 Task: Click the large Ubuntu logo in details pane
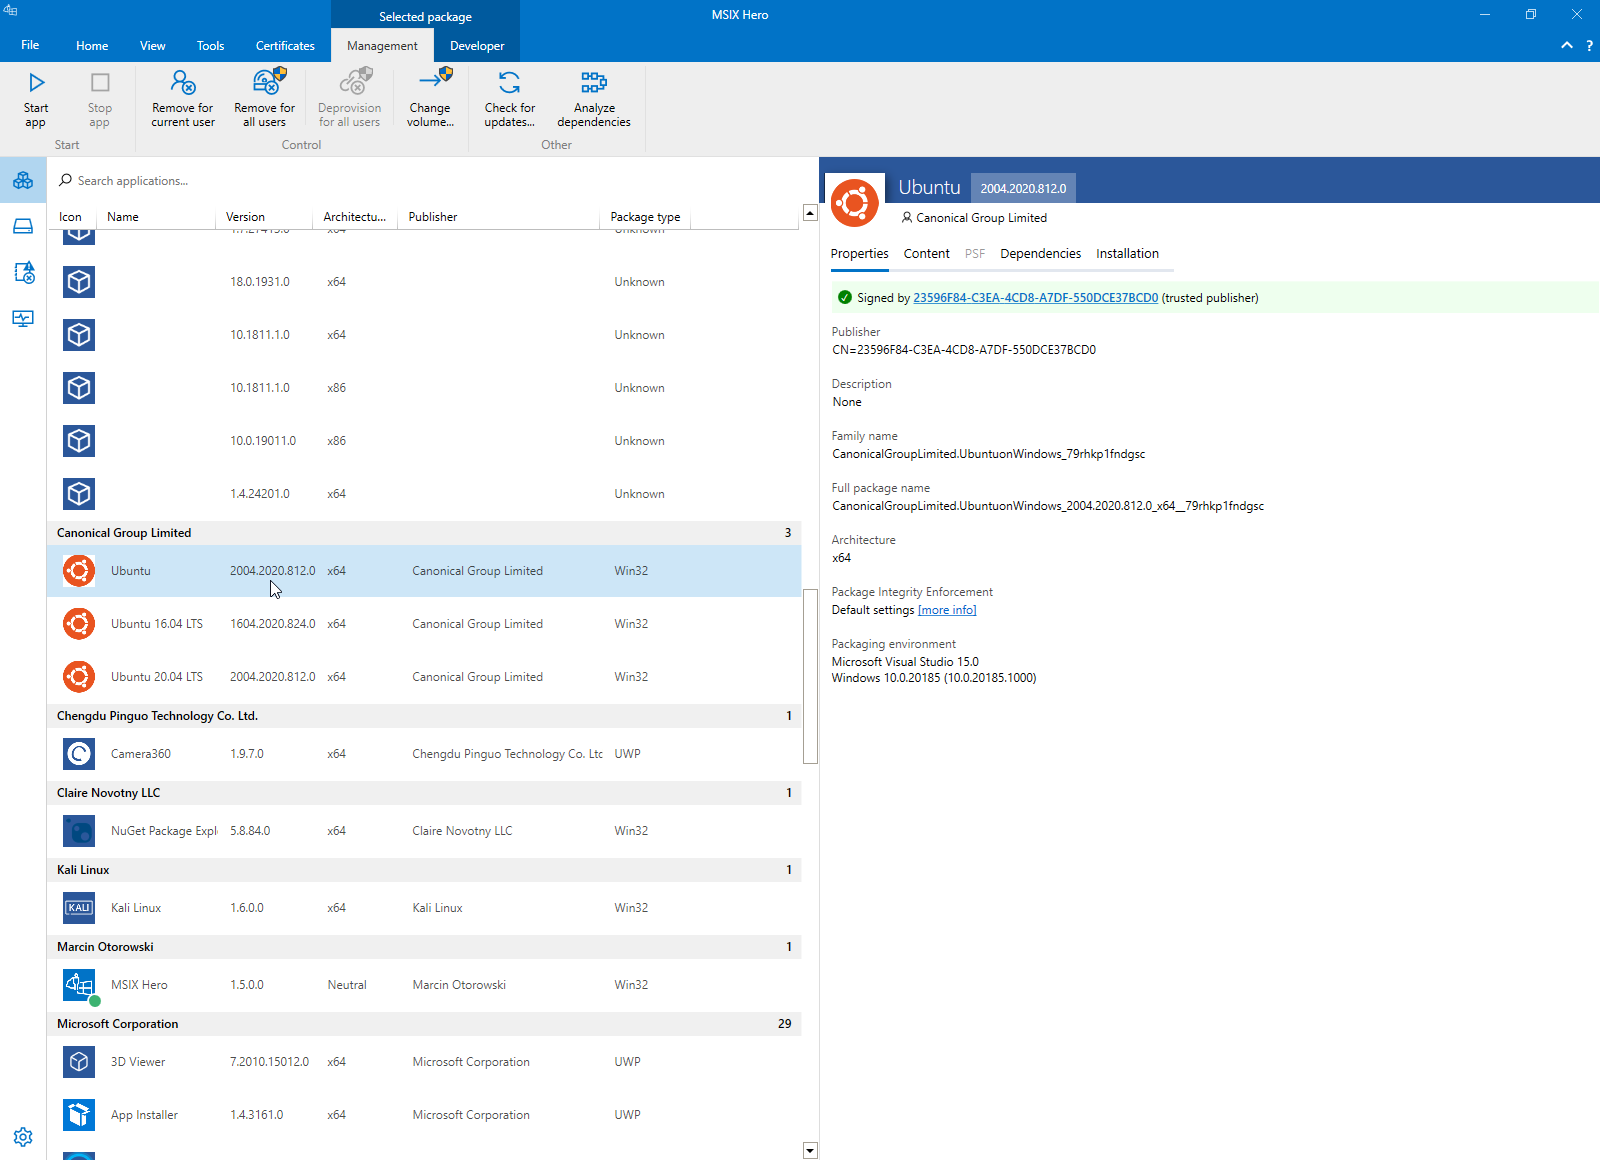tap(855, 203)
